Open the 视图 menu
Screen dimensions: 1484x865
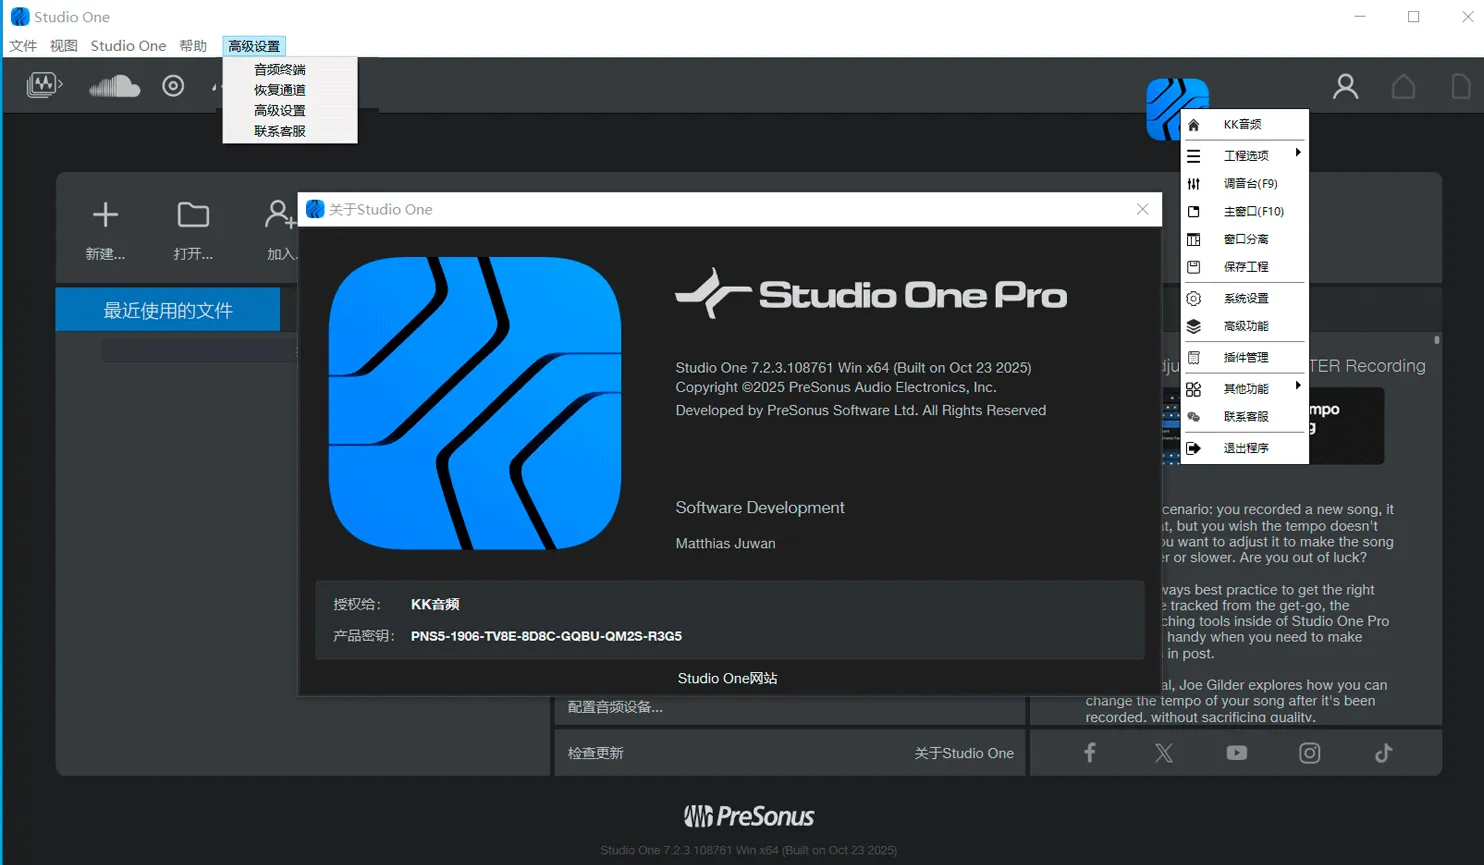(x=63, y=46)
